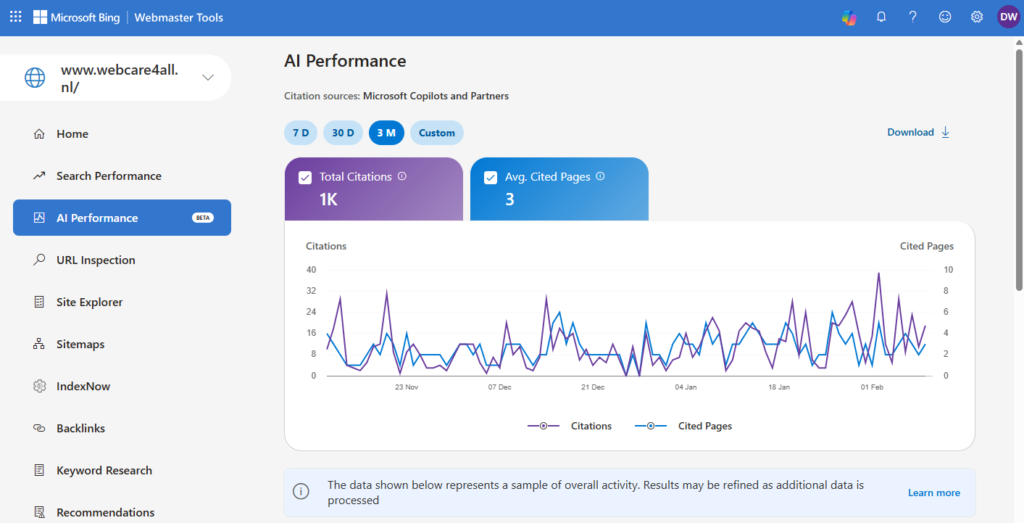The height and width of the screenshot is (523, 1024).
Task: Toggle Cited Pages series in chart legend
Action: tap(683, 426)
